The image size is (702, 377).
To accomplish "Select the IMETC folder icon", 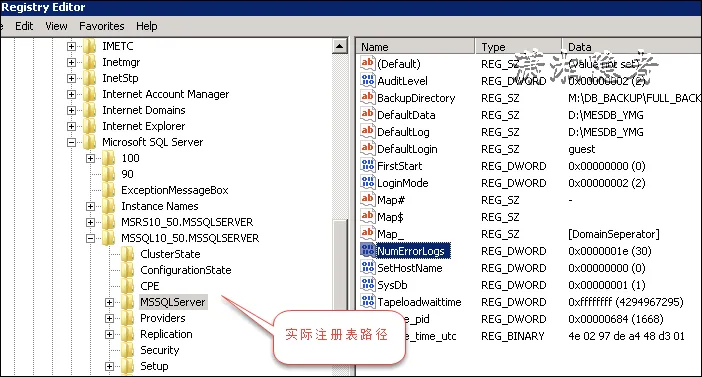I will [90, 46].
